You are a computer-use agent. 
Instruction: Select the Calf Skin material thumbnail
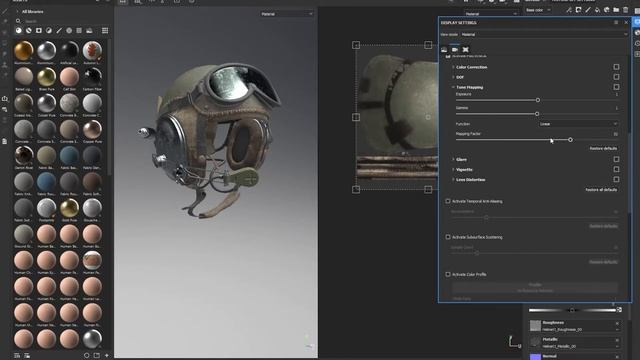(69, 77)
